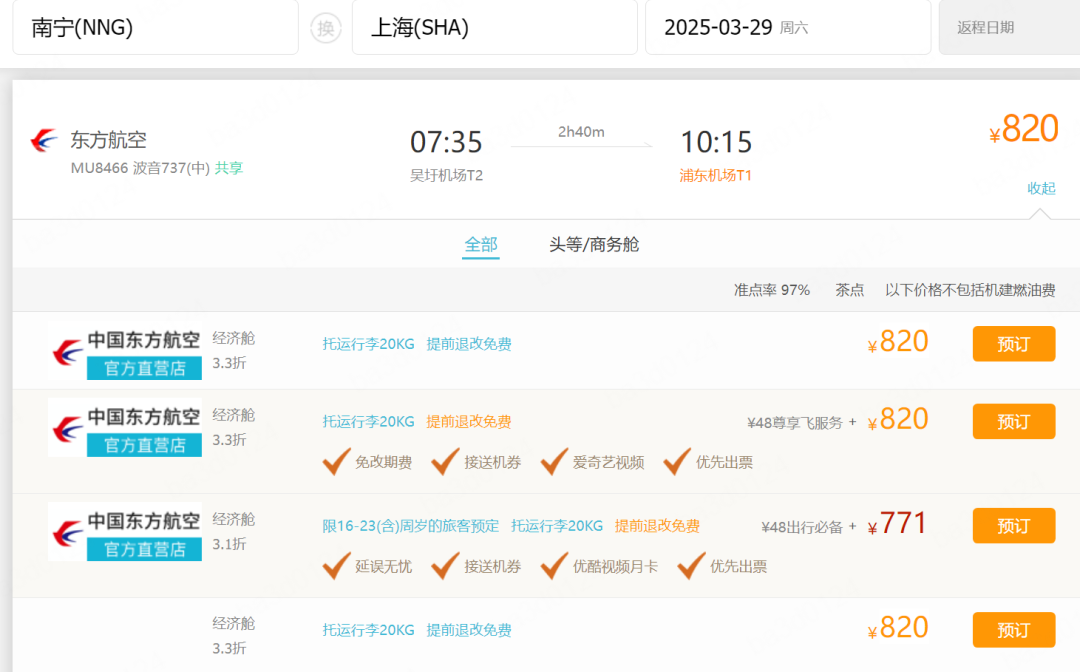The width and height of the screenshot is (1080, 672).
Task: Switch to the 全部 cabin tab
Action: [481, 244]
